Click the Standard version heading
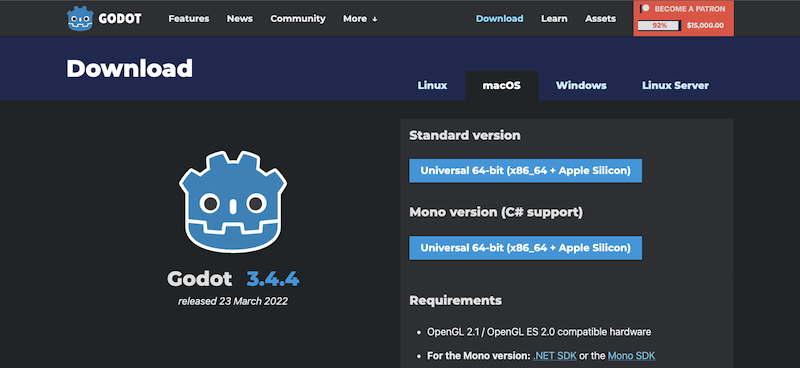 465,135
